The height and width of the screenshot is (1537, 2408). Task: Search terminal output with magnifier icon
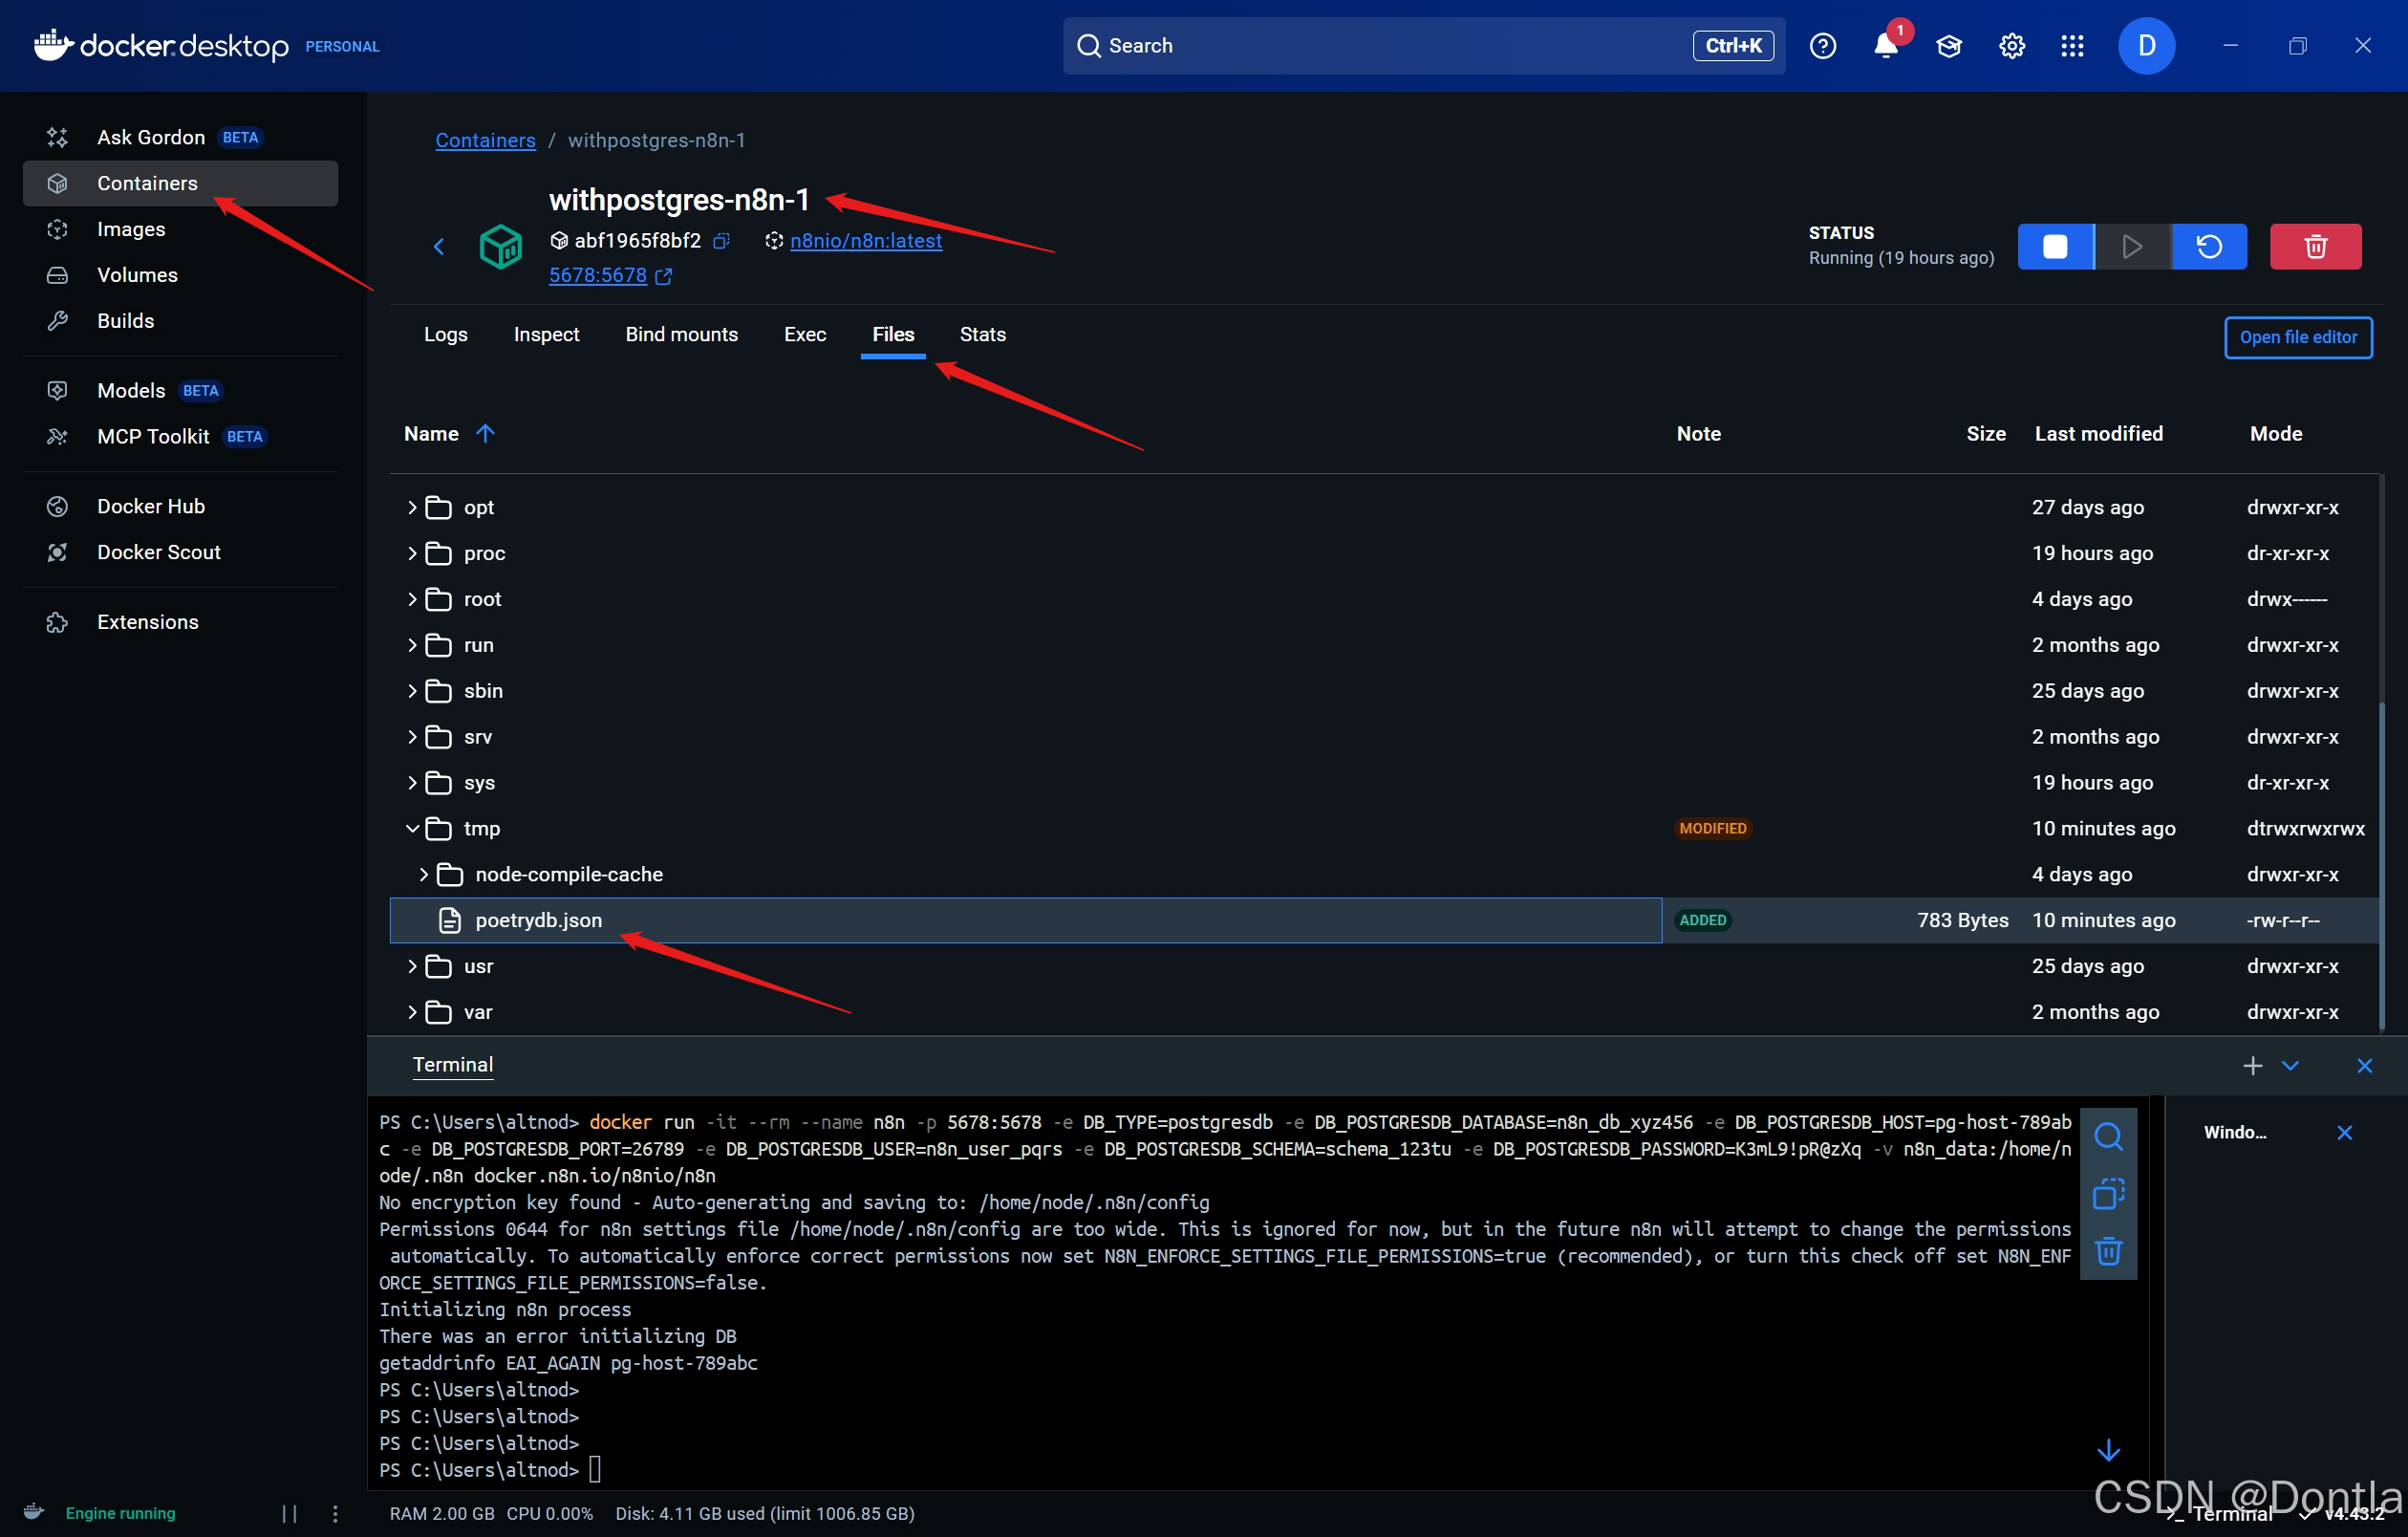coord(2108,1137)
